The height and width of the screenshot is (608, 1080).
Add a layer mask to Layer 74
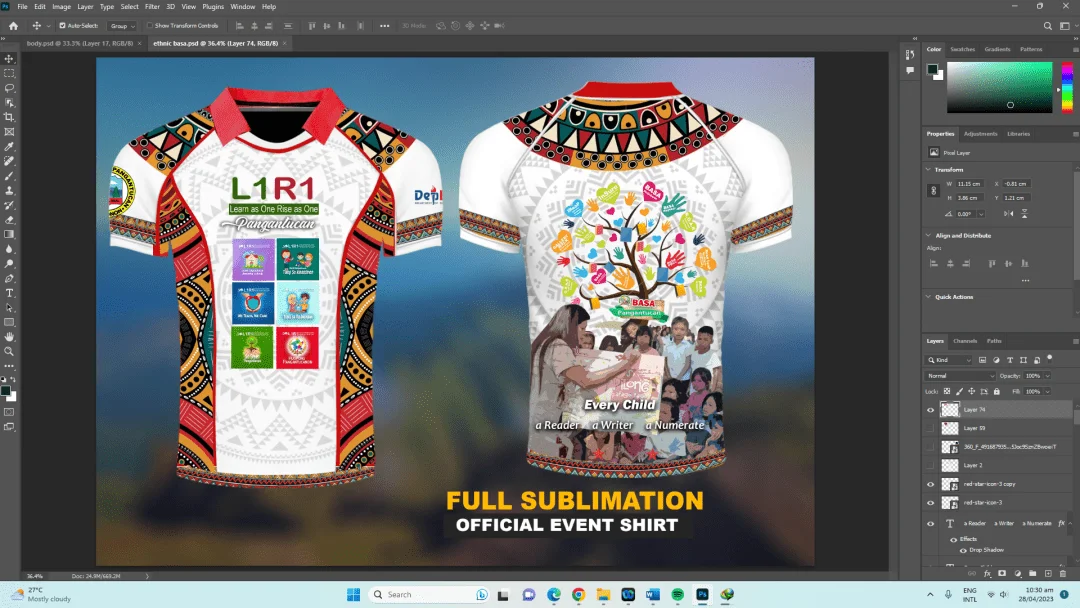click(1002, 574)
